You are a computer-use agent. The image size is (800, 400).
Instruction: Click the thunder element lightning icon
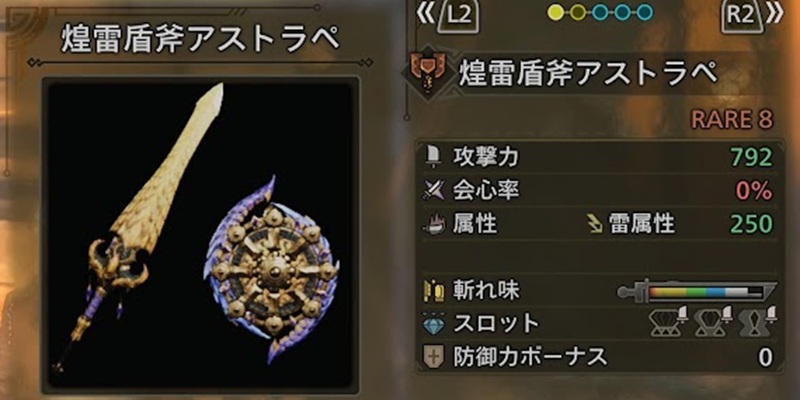(x=595, y=224)
